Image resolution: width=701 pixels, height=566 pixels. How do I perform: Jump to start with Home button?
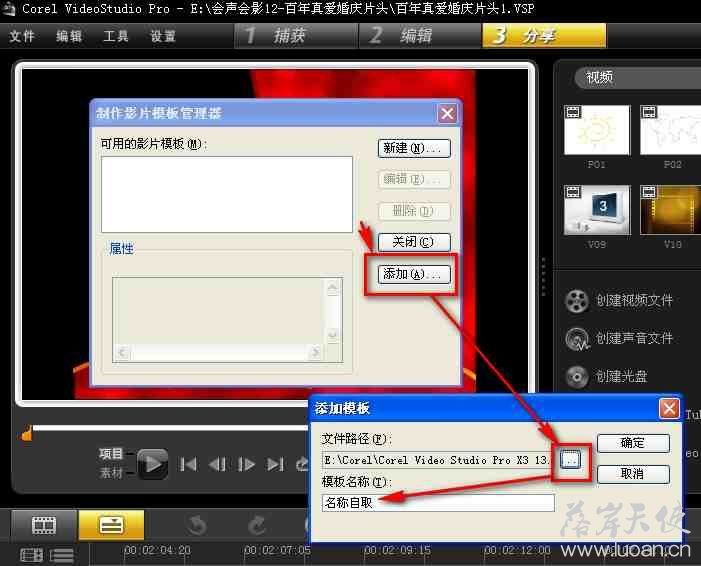pos(188,465)
